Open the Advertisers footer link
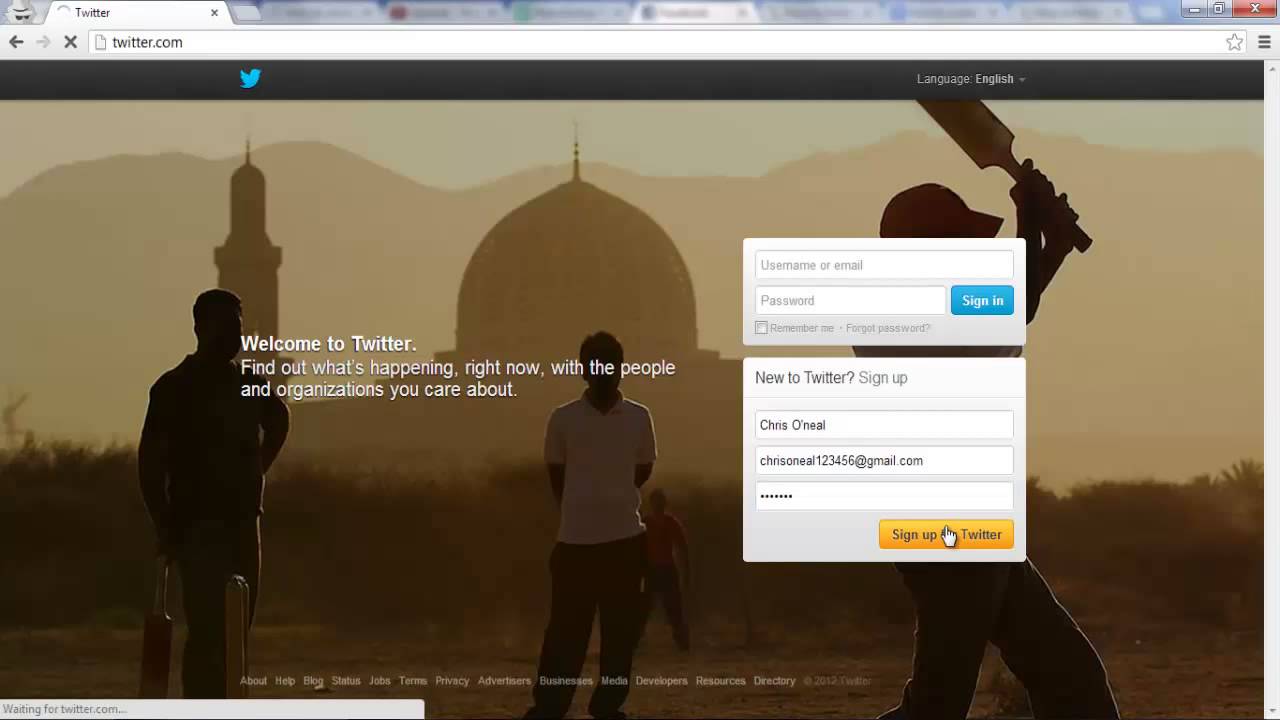This screenshot has width=1280, height=720. tap(504, 681)
